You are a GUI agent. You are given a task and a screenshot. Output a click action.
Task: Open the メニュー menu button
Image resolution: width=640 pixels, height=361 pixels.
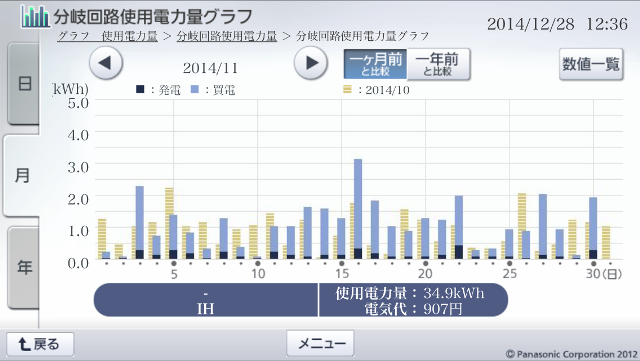coord(320,343)
